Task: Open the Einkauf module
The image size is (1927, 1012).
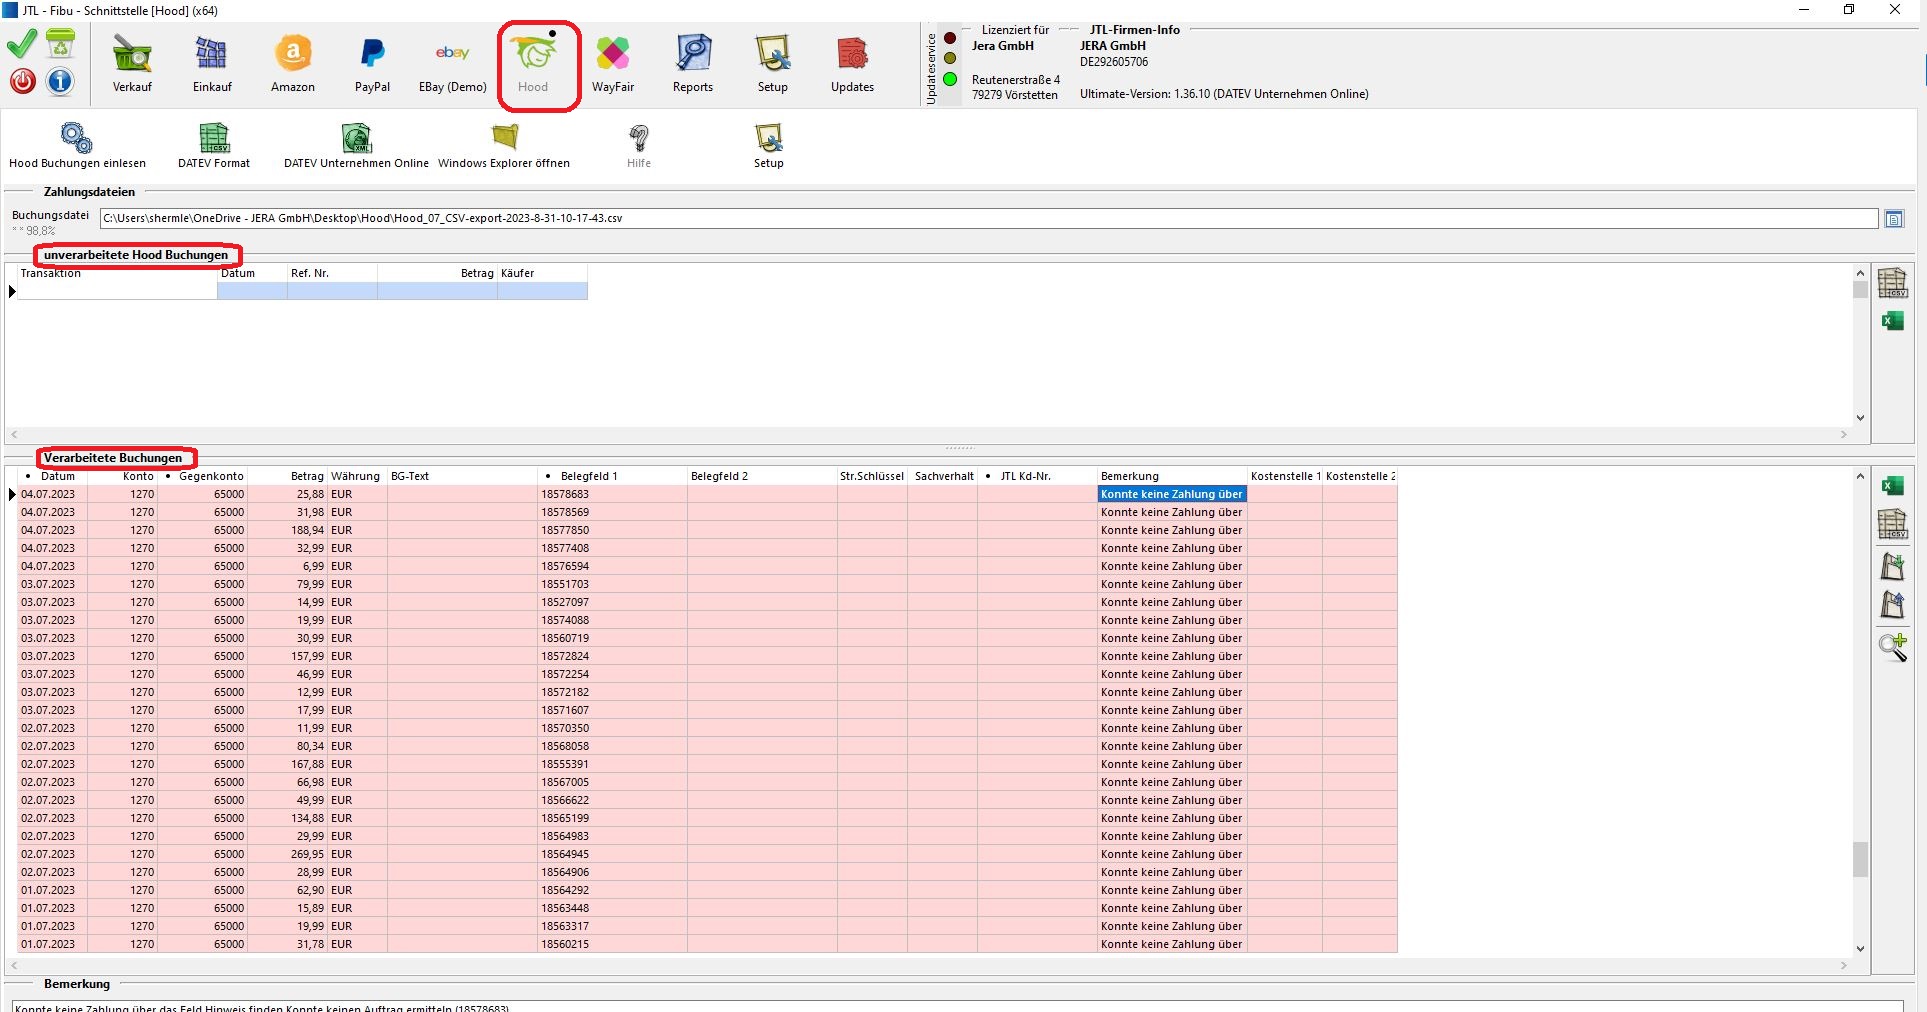Action: tap(212, 64)
